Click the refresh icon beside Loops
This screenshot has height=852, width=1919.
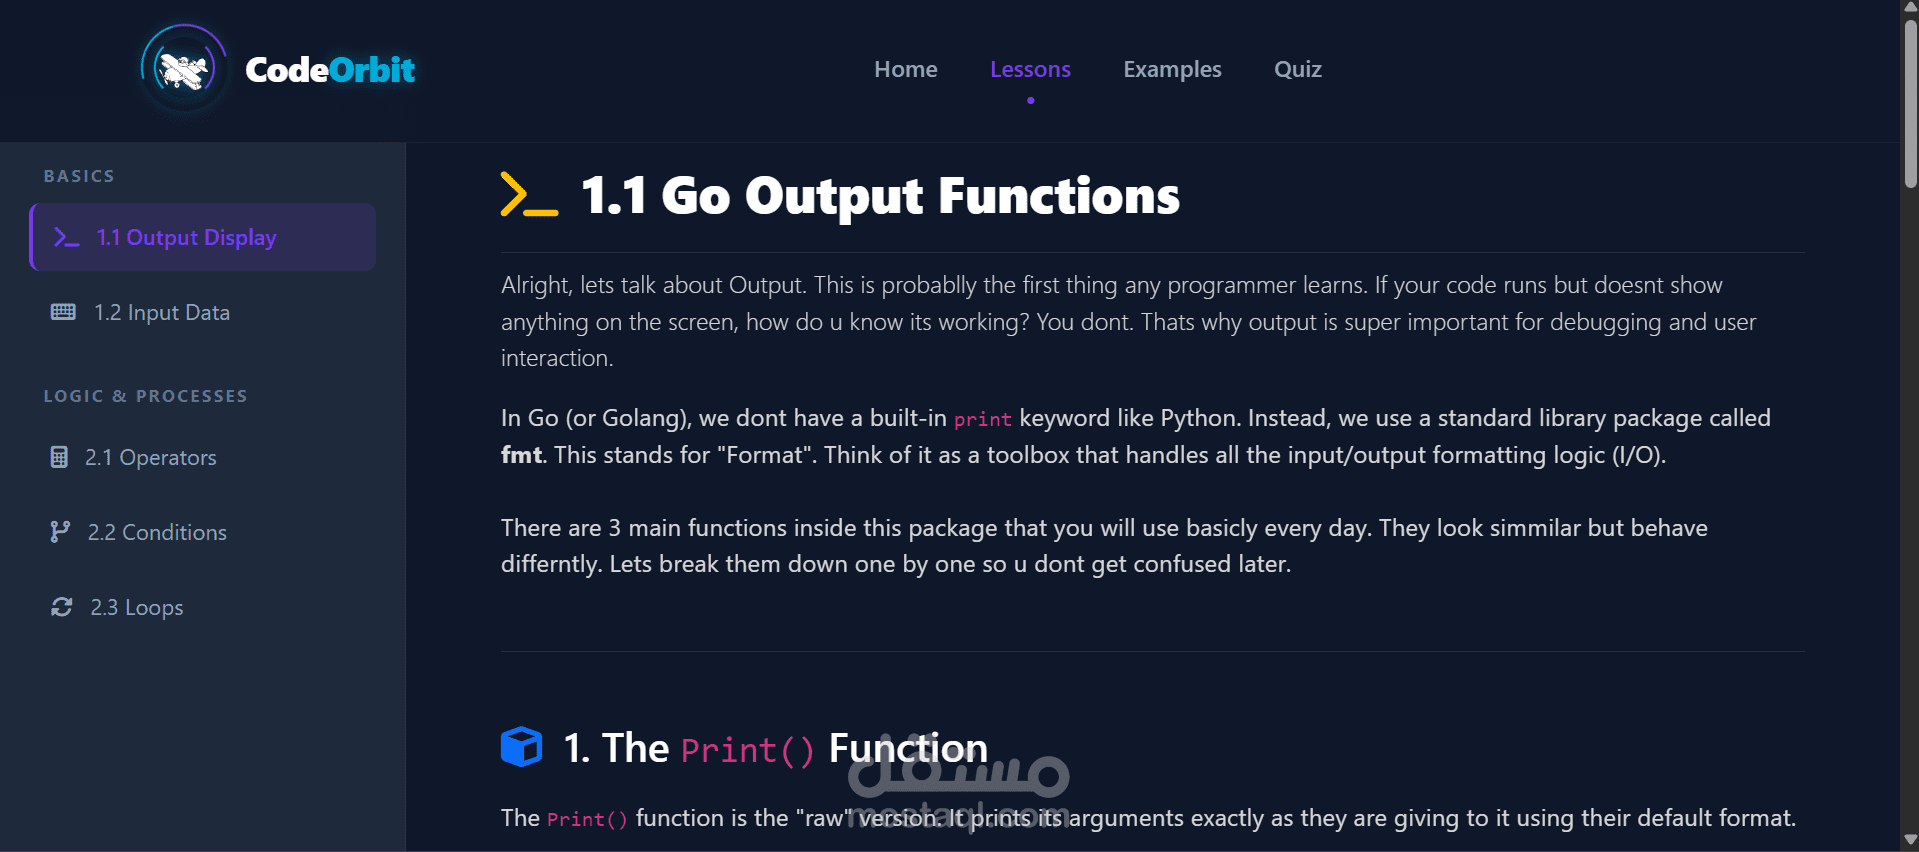tap(62, 607)
